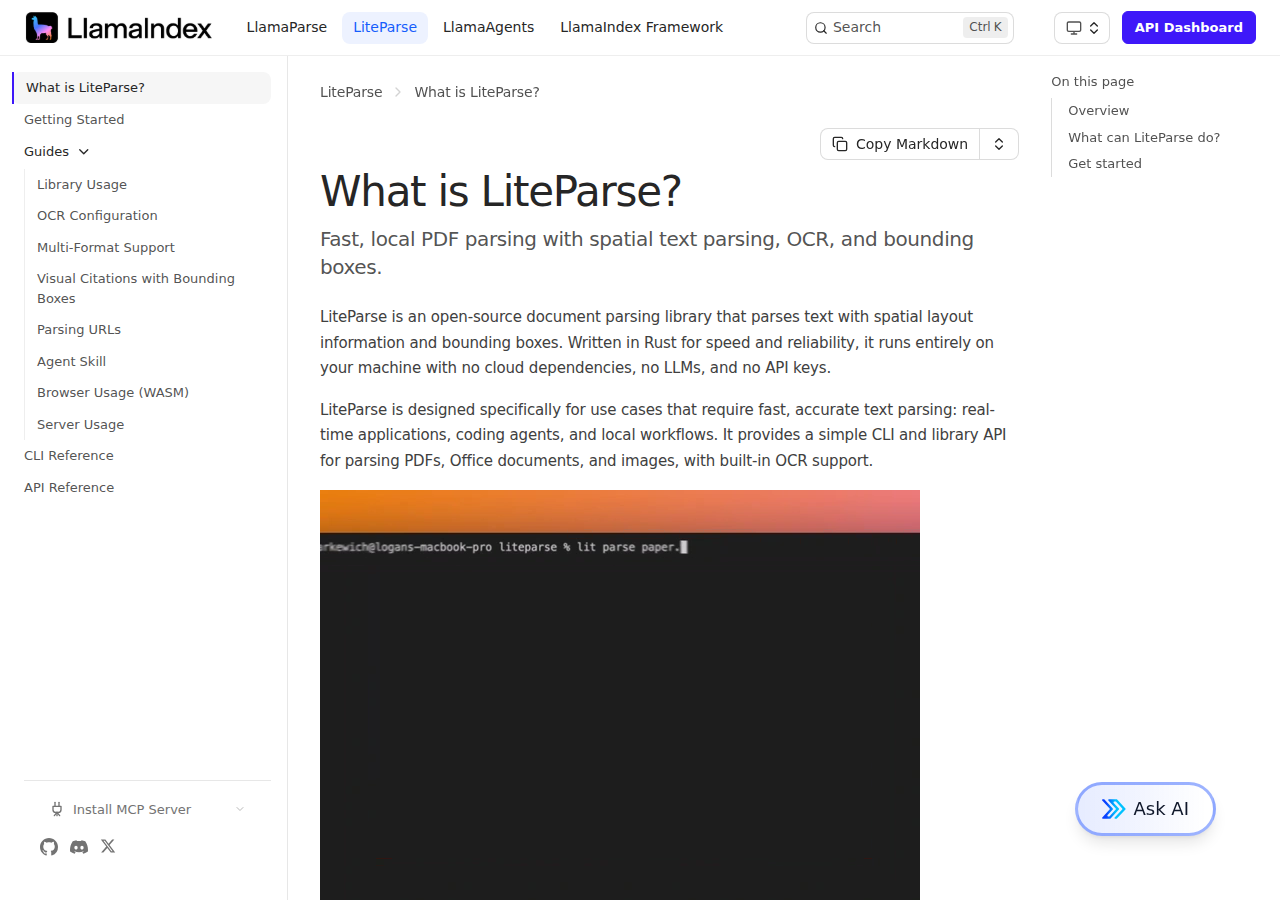This screenshot has height=900, width=1280.
Task: Expand Install MCP Server chevron
Action: pyautogui.click(x=240, y=810)
